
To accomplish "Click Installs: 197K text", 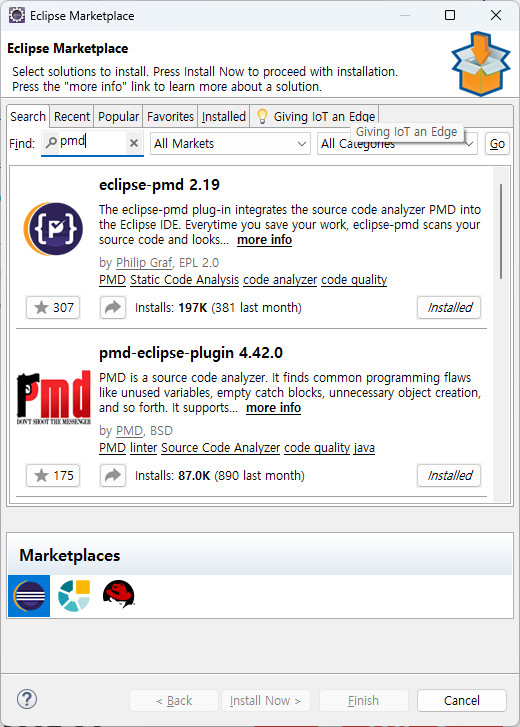I will 171,307.
